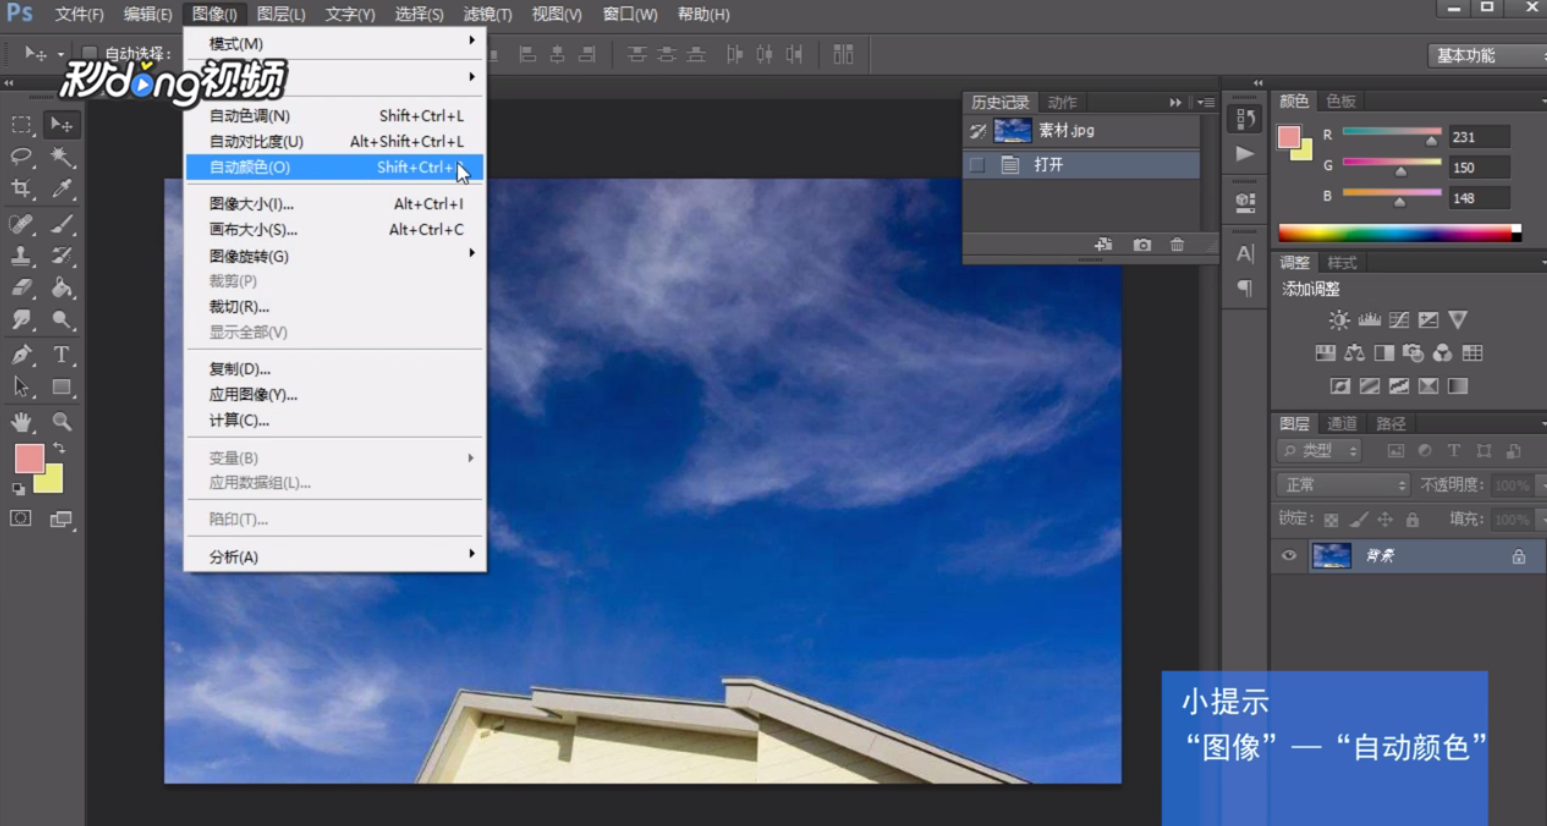This screenshot has height=826, width=1547.
Task: Switch to 通道 tab
Action: (x=1341, y=424)
